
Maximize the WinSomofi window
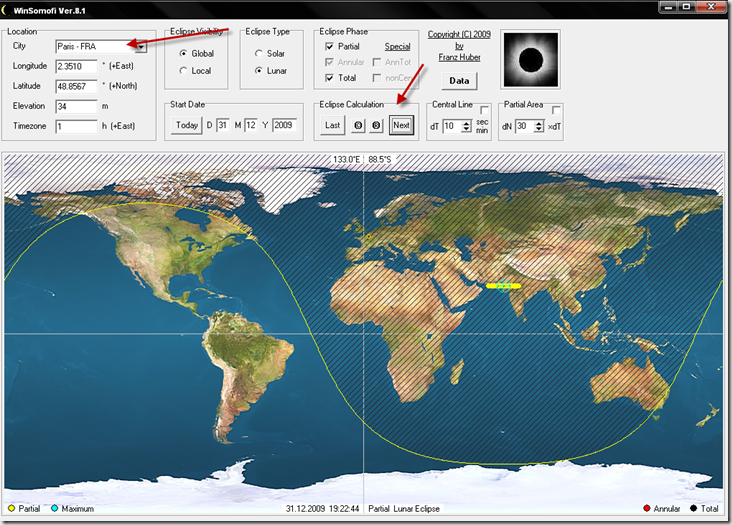686,7
